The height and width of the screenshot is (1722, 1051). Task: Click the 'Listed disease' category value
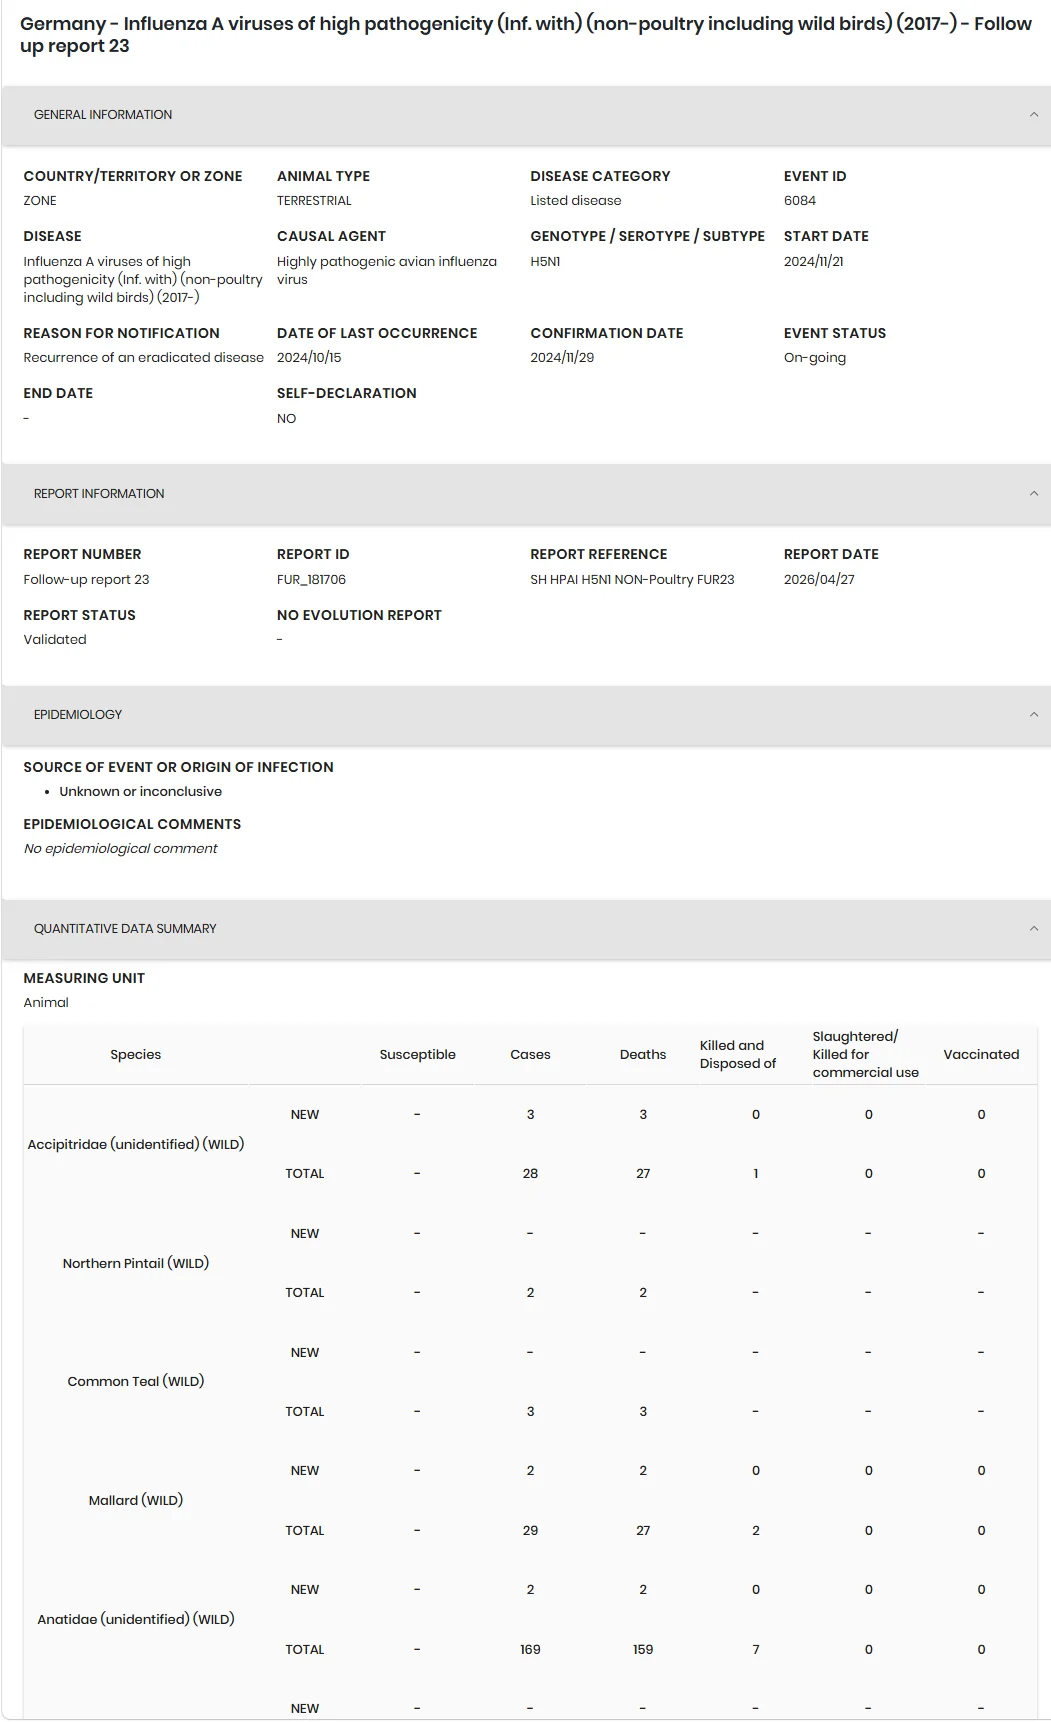click(576, 201)
